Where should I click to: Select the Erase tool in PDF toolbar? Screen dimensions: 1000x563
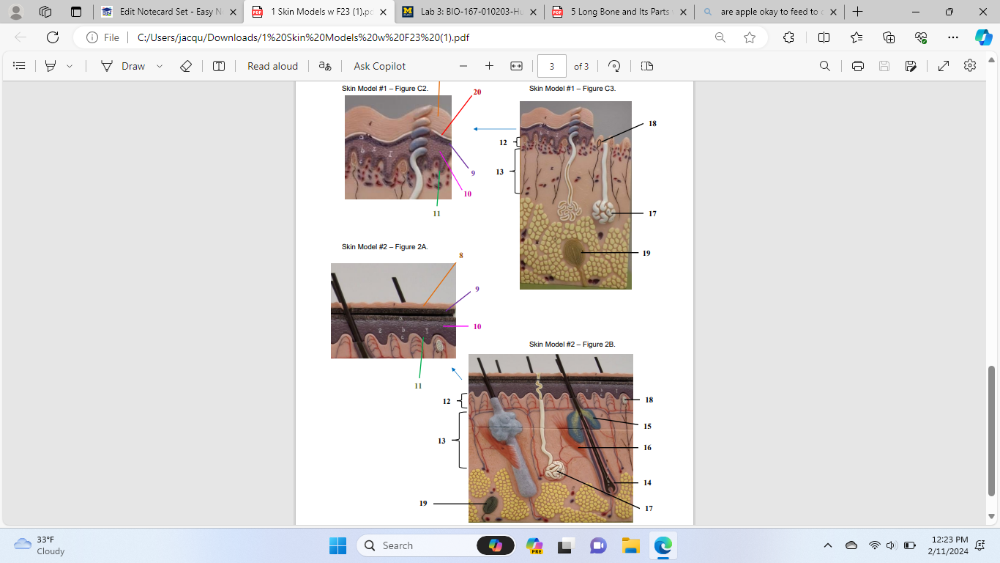185,66
